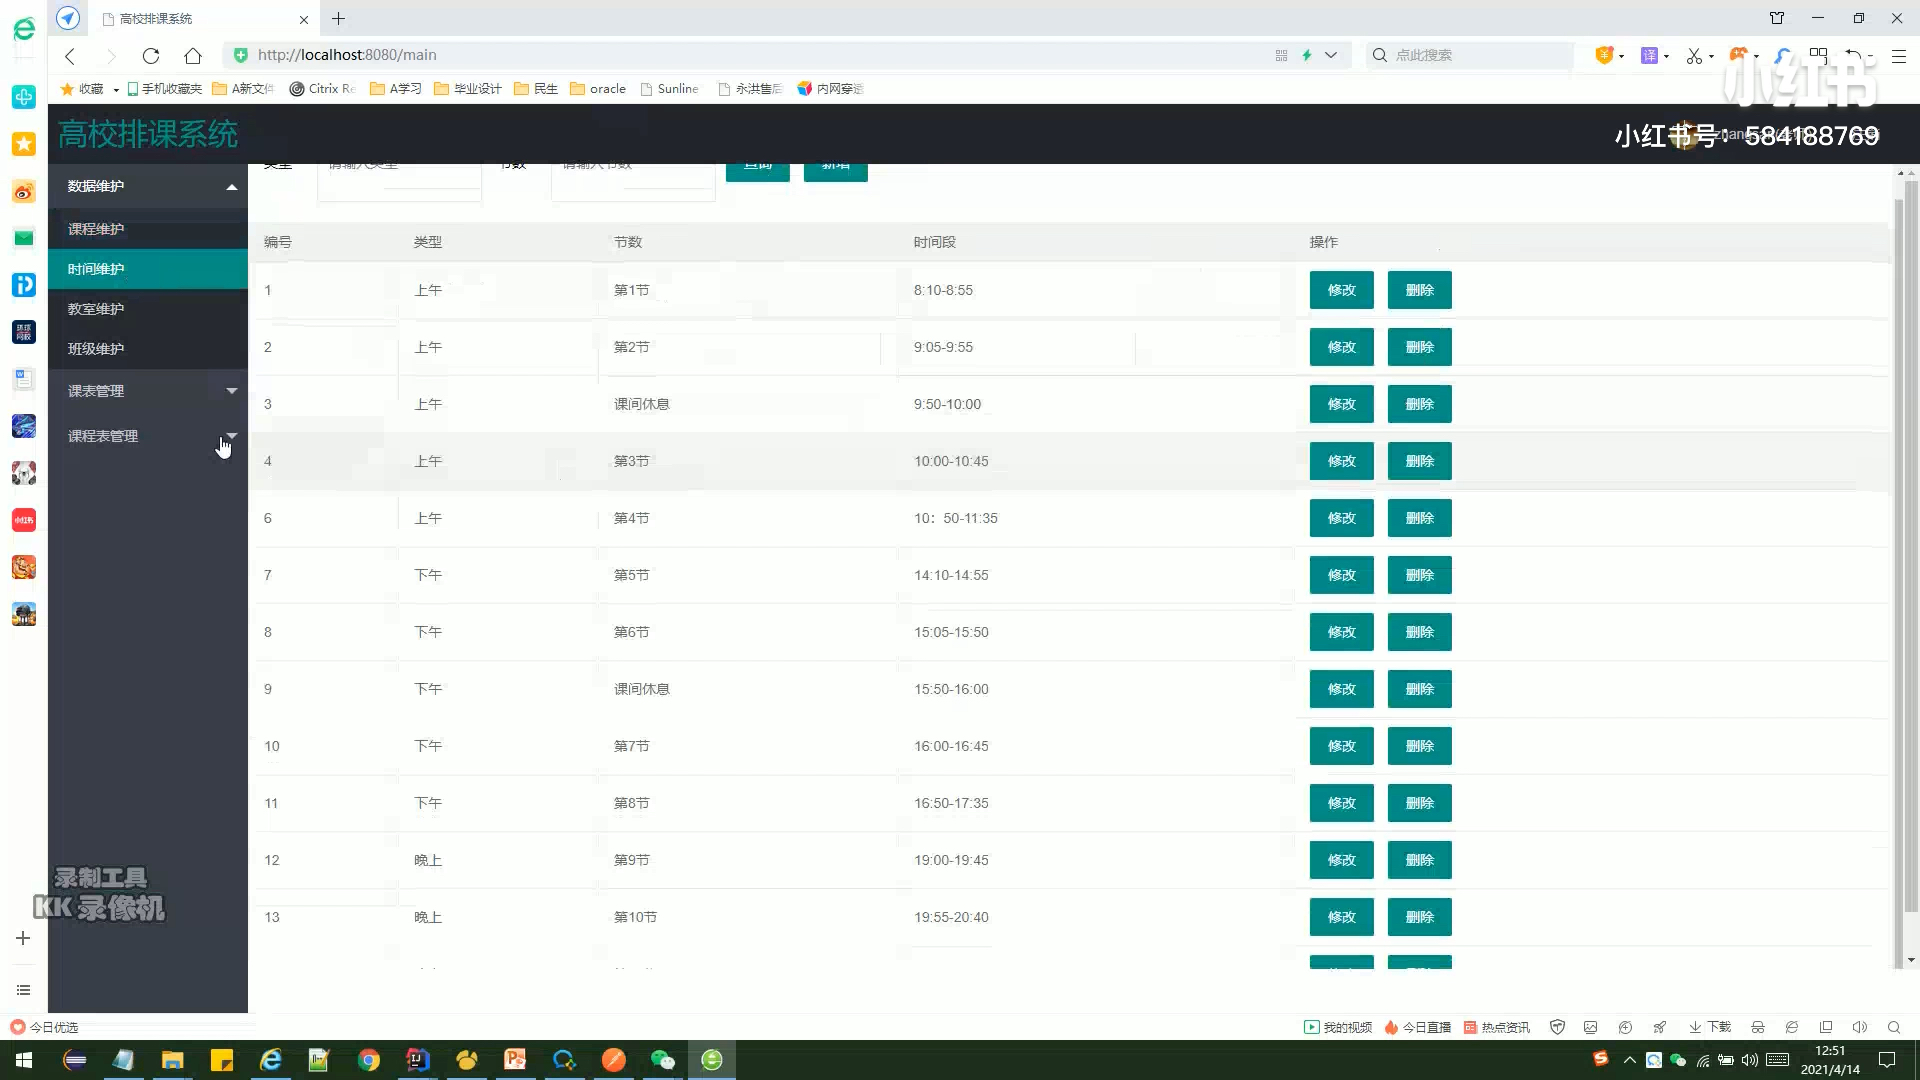Open IntelliJ IDEA from taskbar

click(418, 1060)
